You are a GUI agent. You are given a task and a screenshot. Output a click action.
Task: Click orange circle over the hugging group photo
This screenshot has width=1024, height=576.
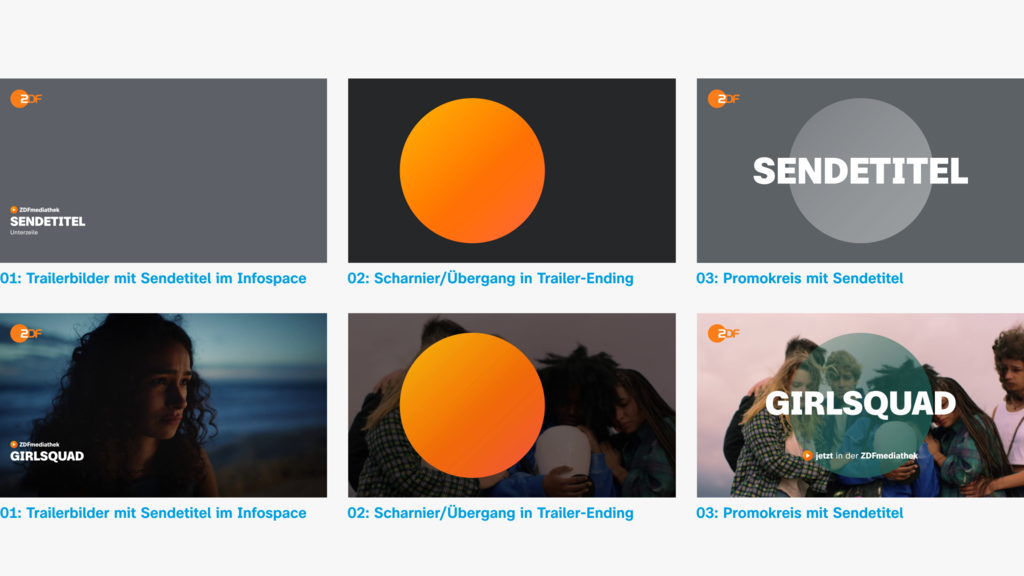click(472, 405)
